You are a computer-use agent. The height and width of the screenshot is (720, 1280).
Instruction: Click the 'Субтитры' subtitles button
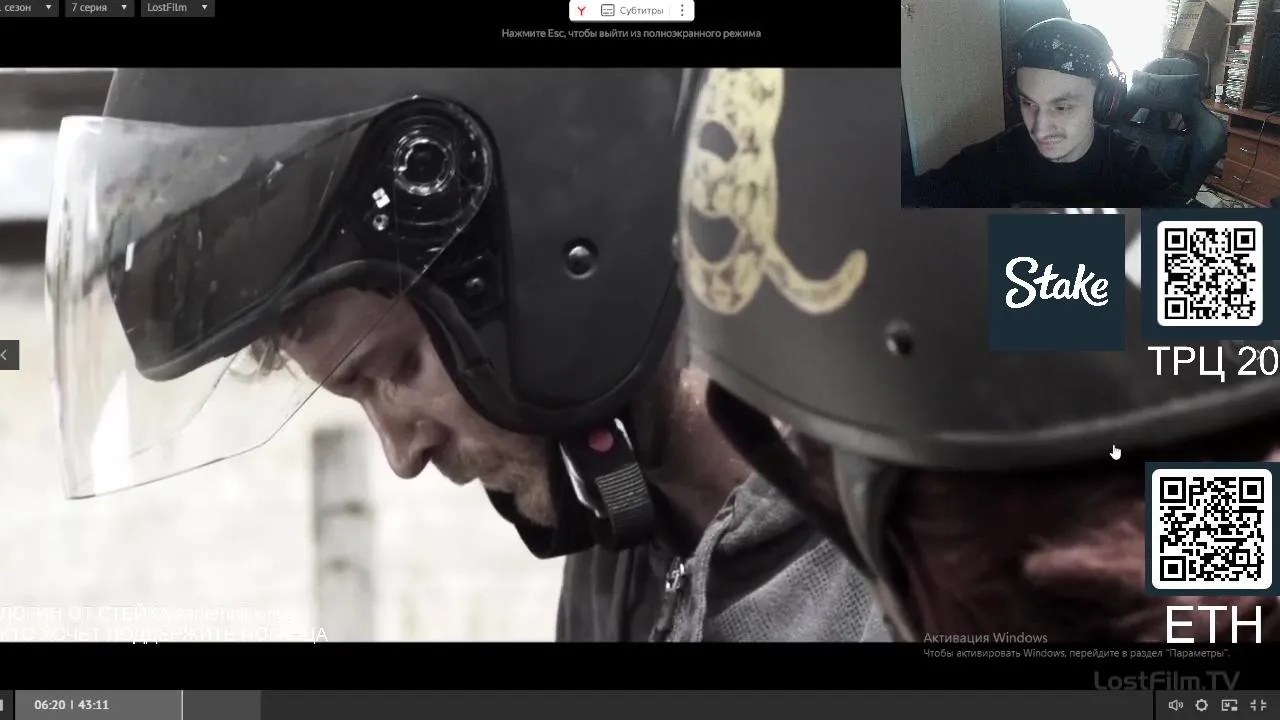tap(632, 10)
